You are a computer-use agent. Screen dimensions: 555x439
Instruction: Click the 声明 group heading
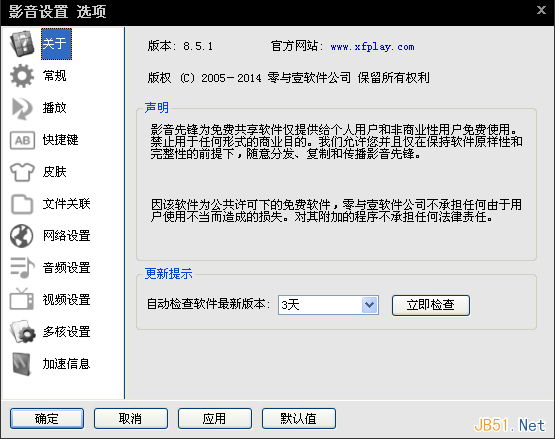click(157, 107)
